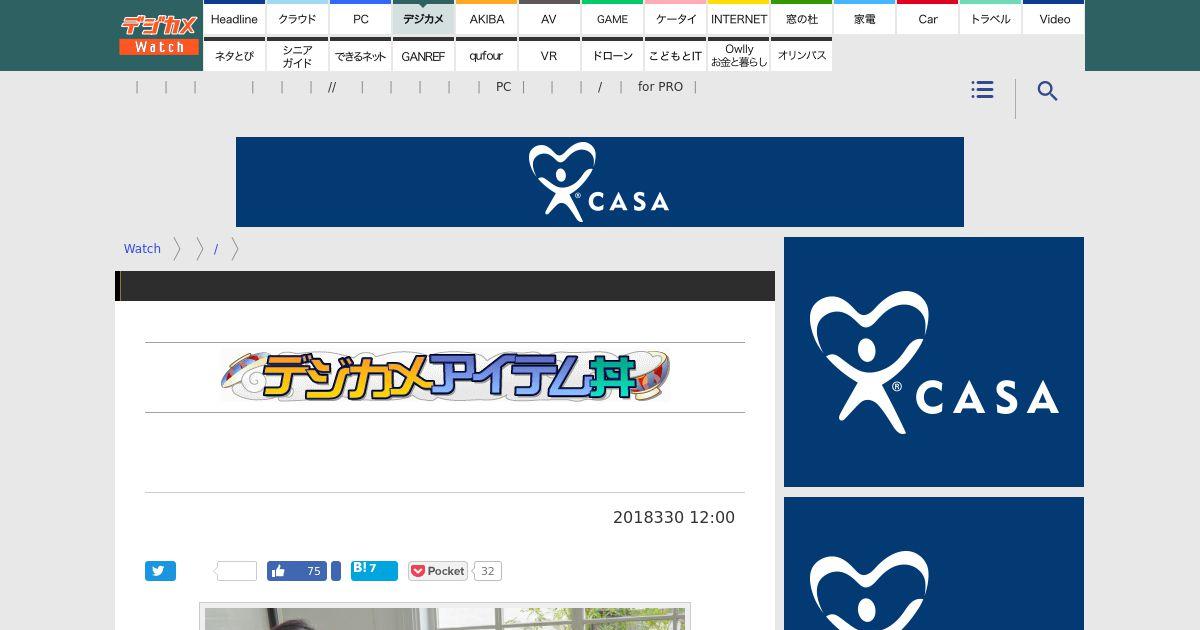Open the ドローン tab
The height and width of the screenshot is (630, 1200).
click(612, 55)
